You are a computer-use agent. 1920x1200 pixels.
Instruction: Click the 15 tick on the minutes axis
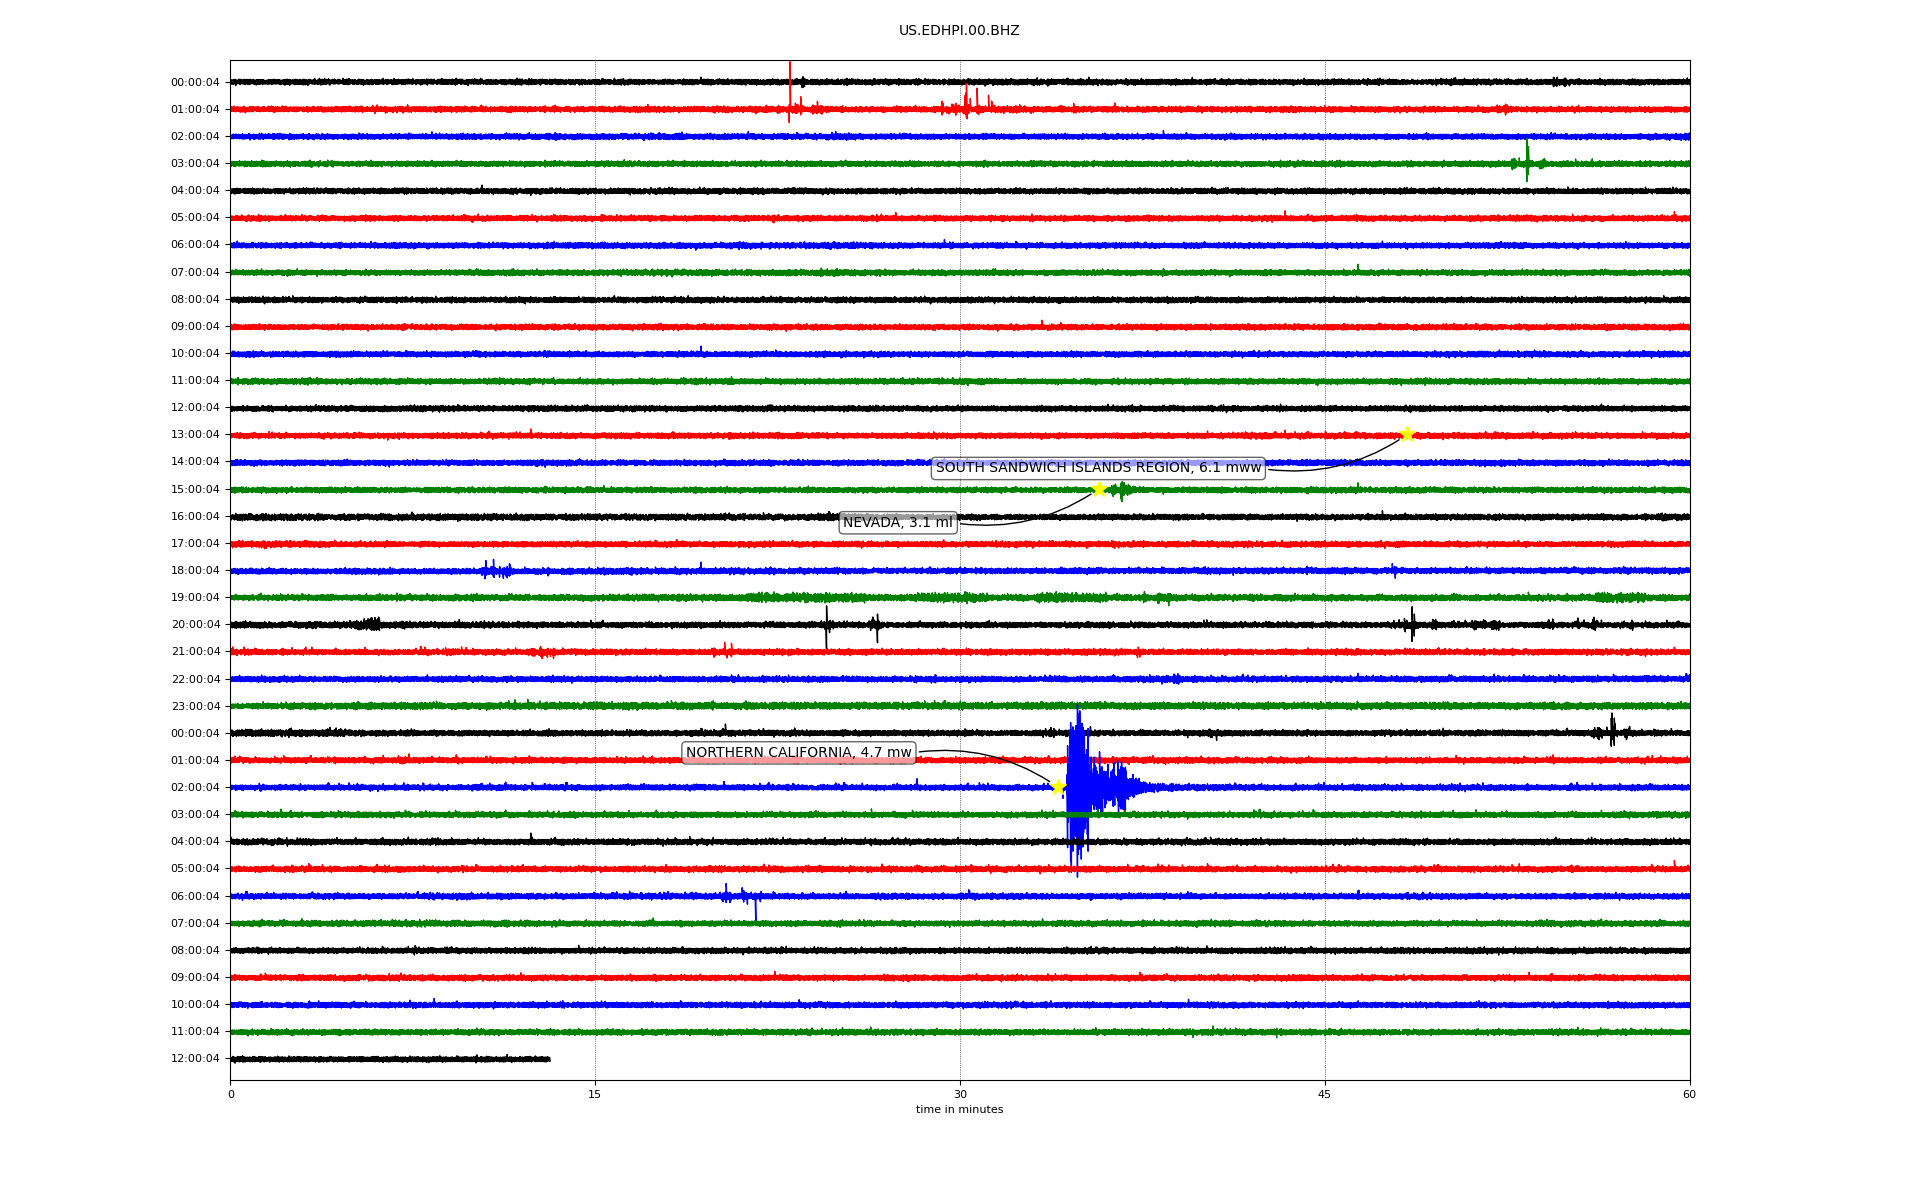point(595,1094)
